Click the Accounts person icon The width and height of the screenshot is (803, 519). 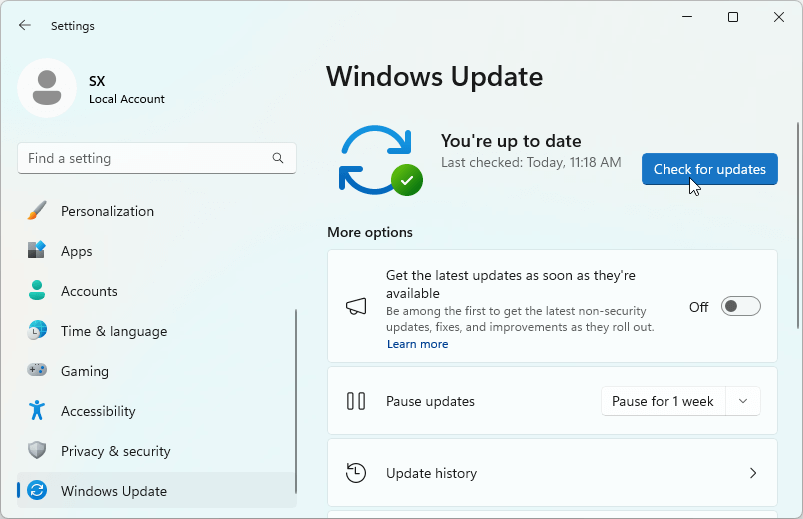point(37,290)
